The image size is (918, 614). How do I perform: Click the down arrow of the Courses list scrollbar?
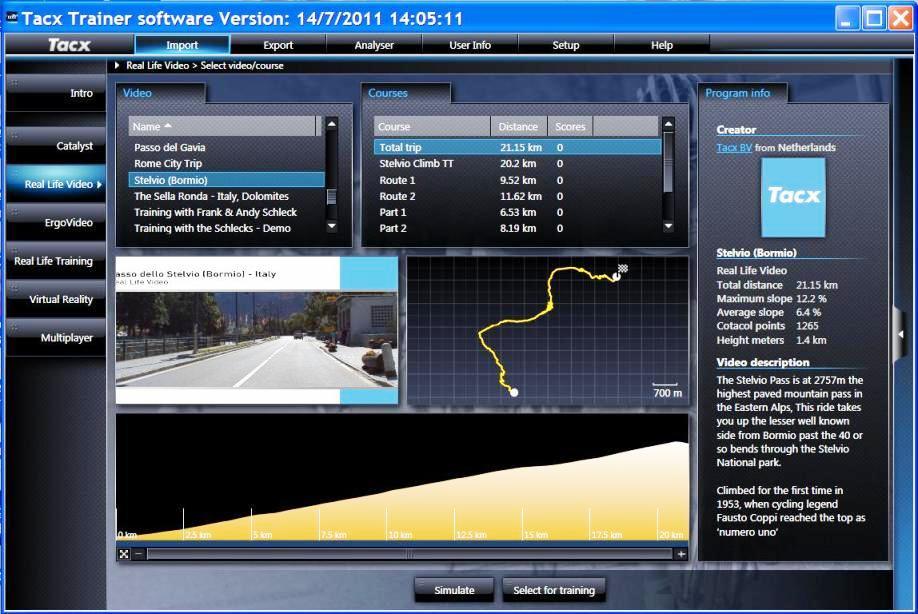tap(668, 226)
